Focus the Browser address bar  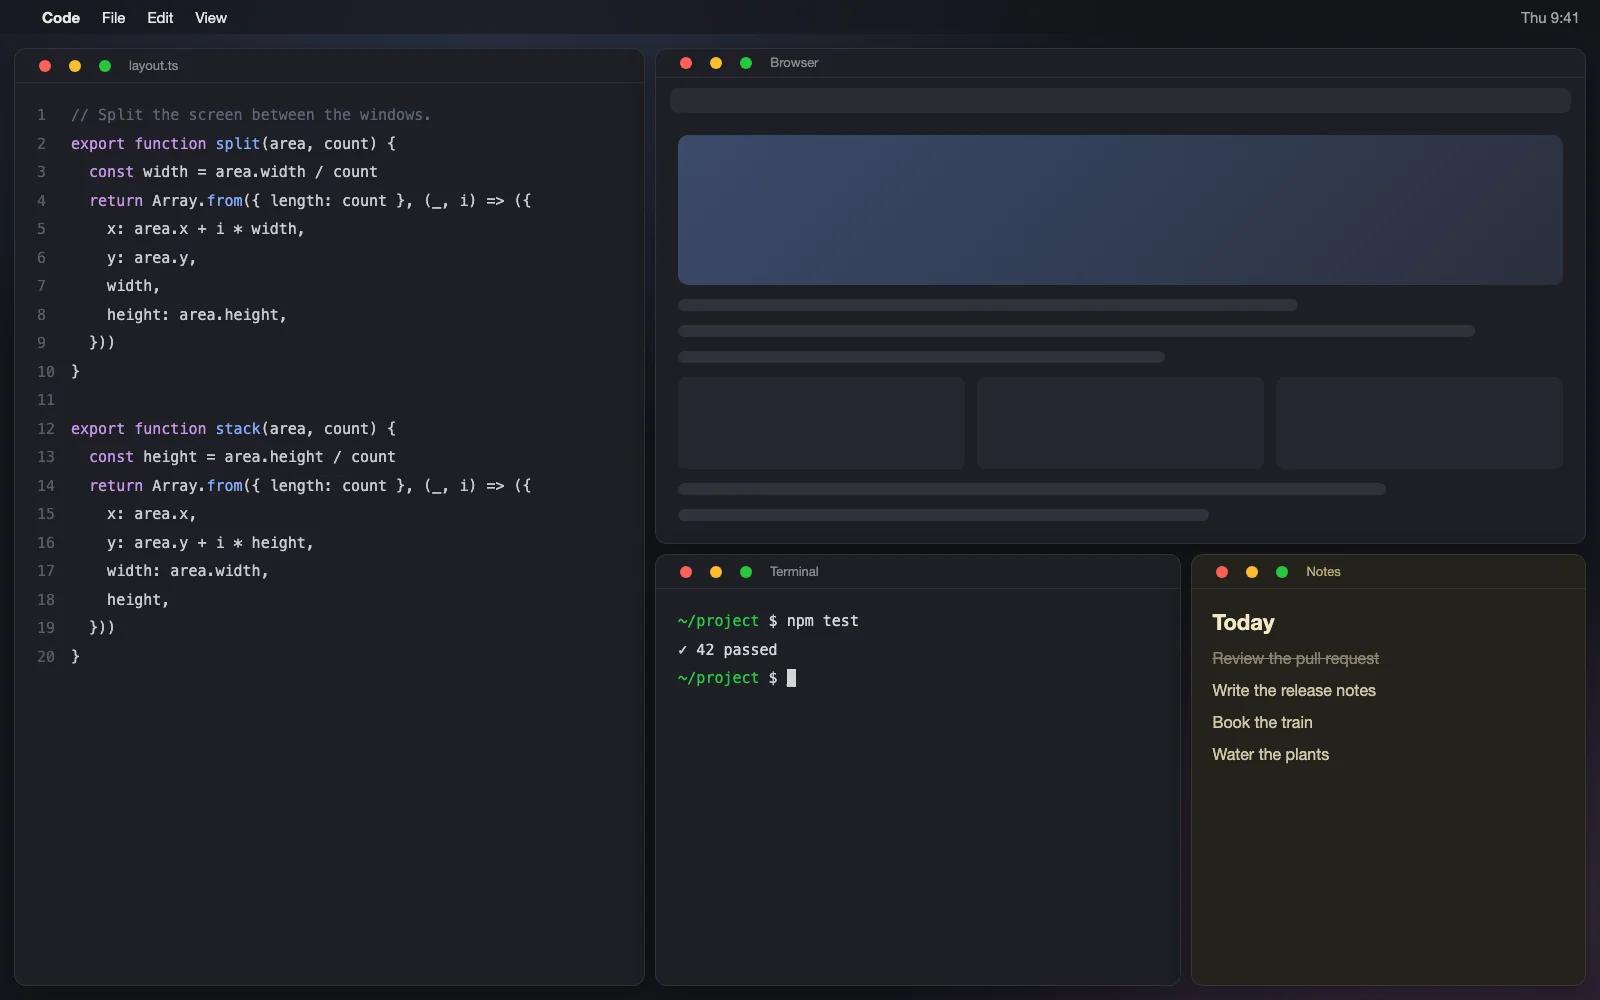click(x=1120, y=101)
